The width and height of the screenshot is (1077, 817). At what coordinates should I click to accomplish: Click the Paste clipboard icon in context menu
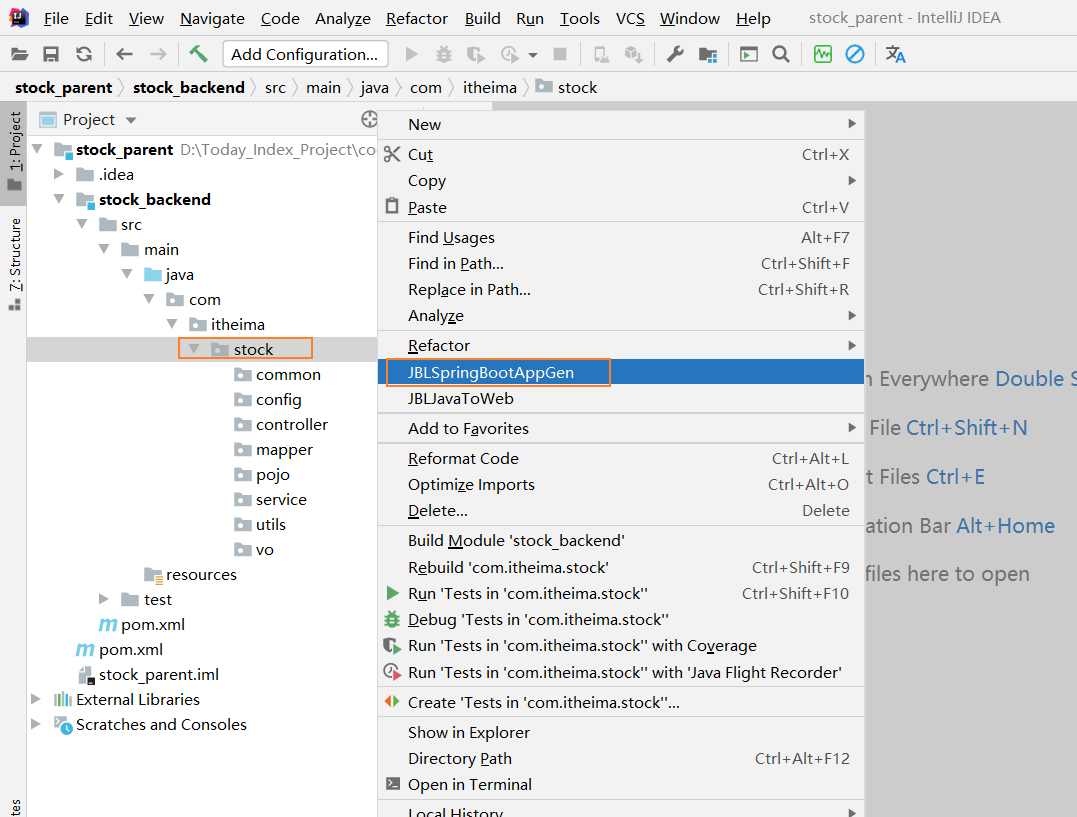point(392,206)
